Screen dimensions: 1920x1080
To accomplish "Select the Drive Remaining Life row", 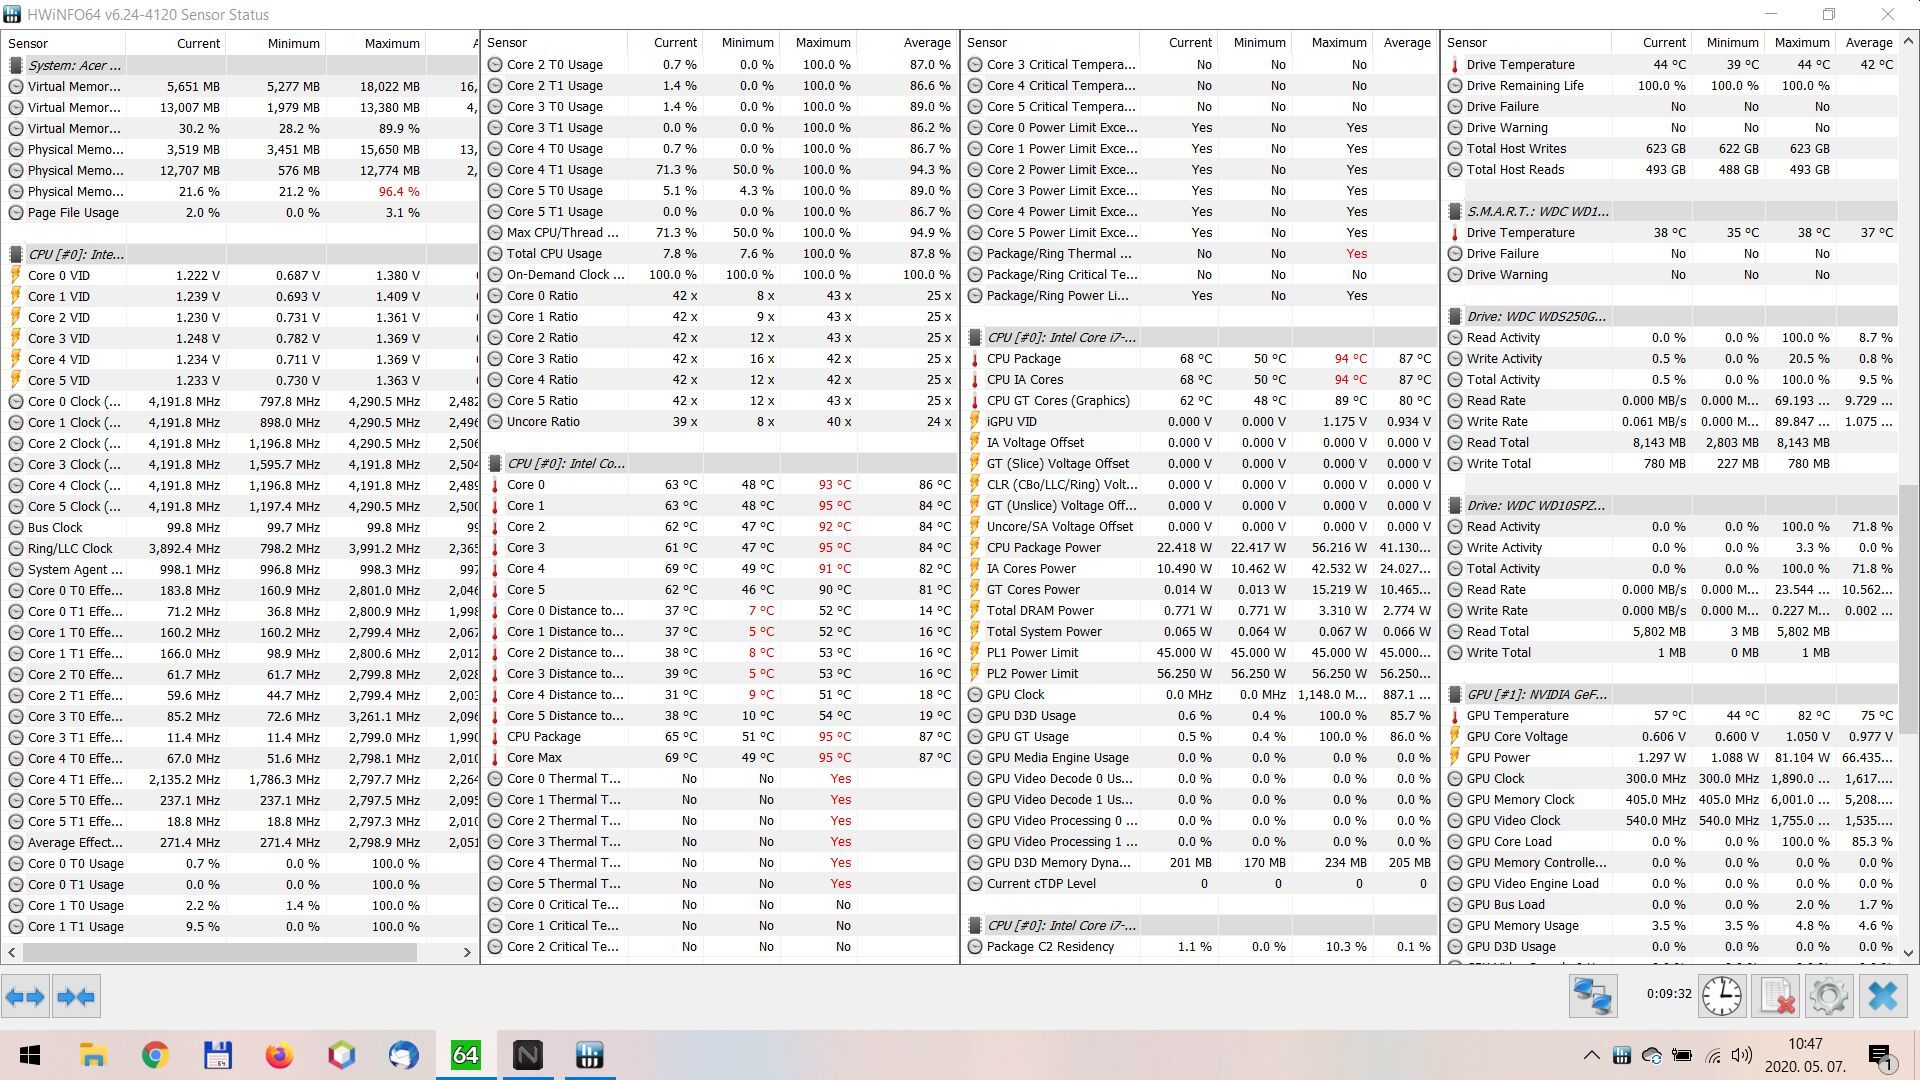I will pos(1671,85).
